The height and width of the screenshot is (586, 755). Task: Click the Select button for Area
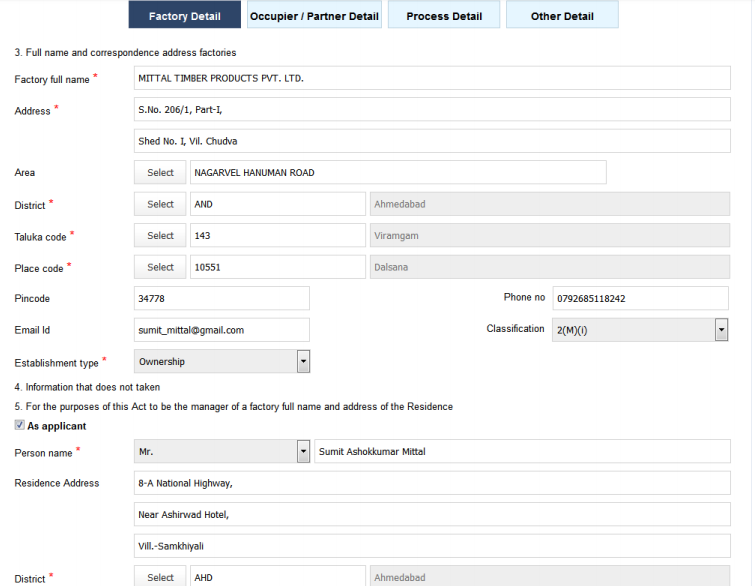(160, 173)
